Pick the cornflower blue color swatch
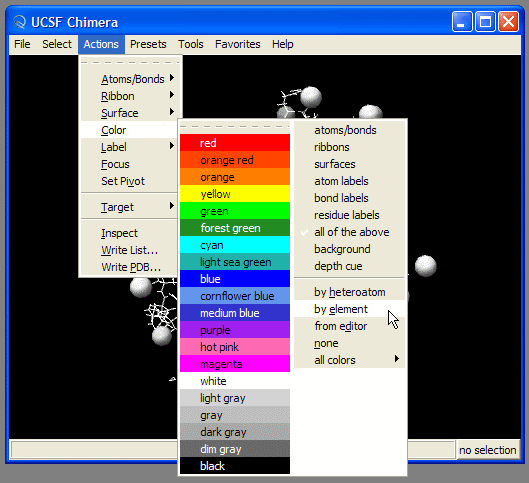Image resolution: width=529 pixels, height=483 pixels. pyautogui.click(x=235, y=296)
